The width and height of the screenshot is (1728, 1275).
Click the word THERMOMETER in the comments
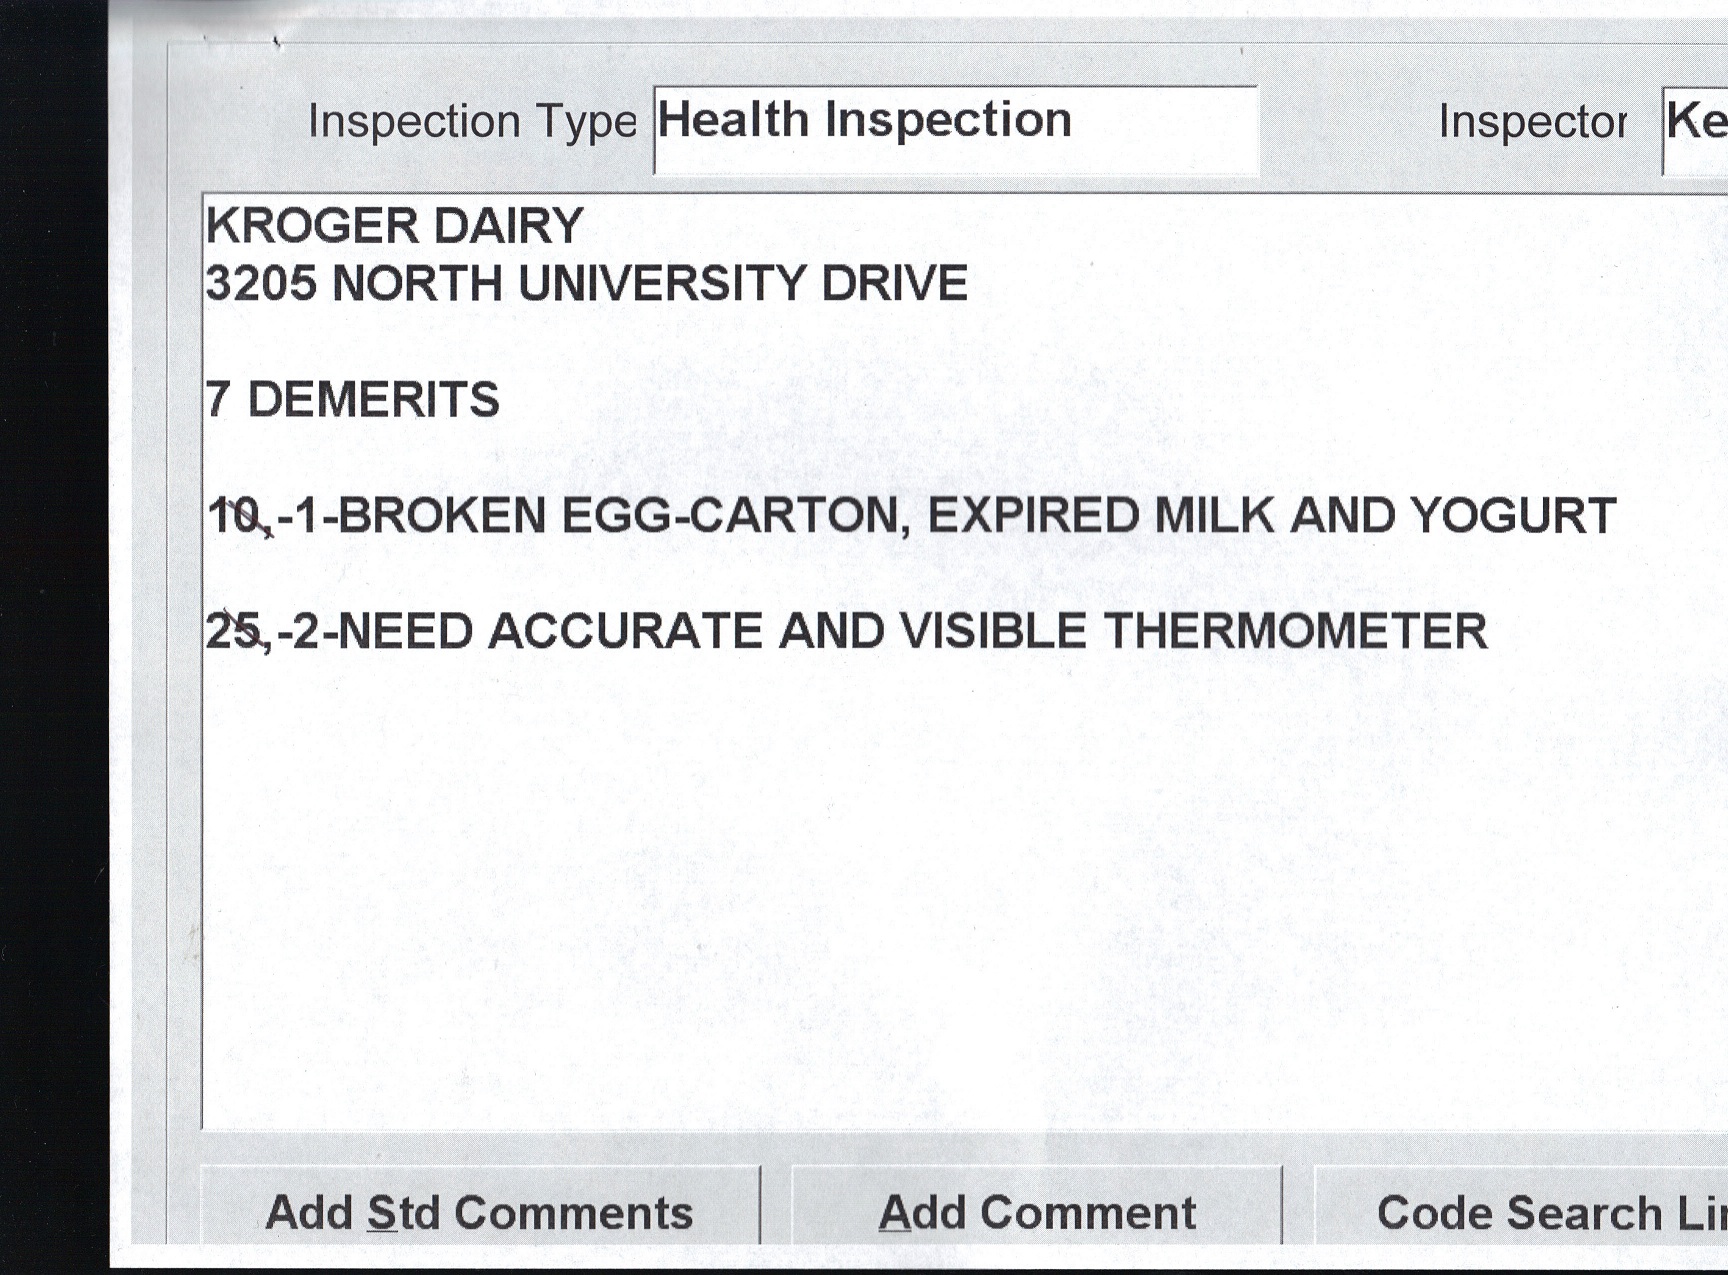(x=1295, y=632)
